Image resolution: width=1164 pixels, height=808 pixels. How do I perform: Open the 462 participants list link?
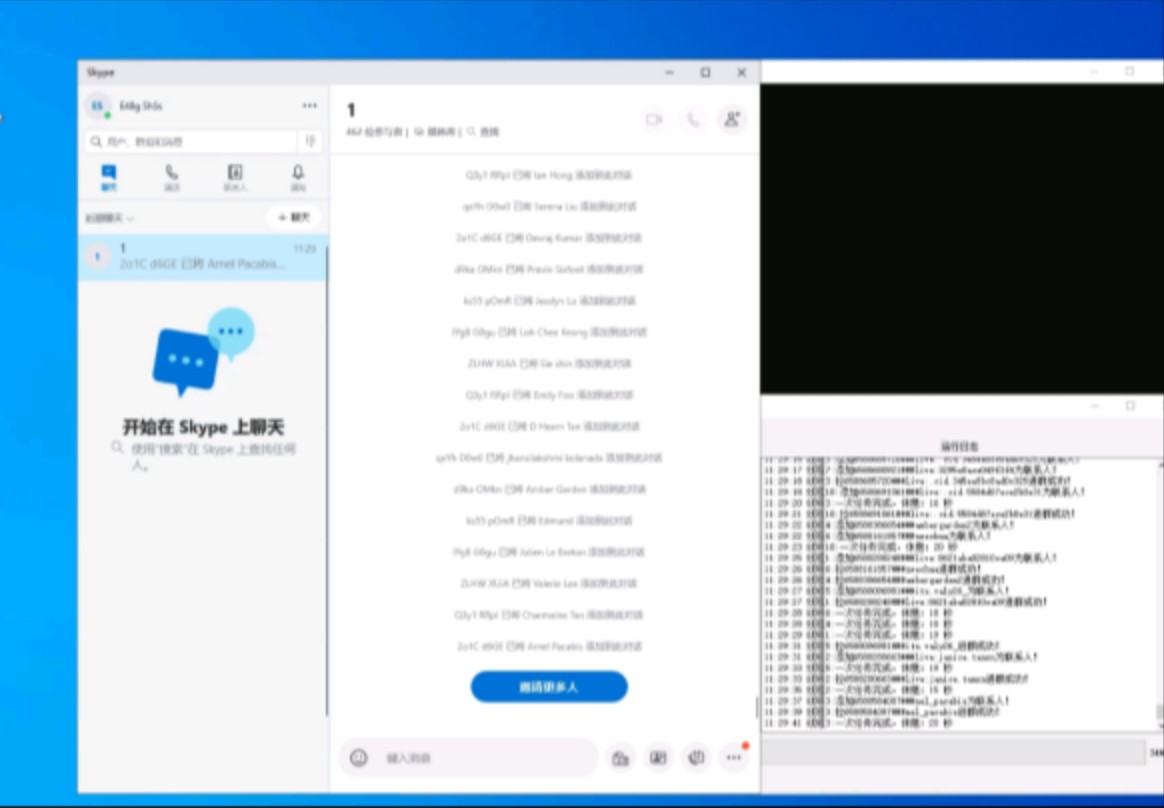[374, 132]
